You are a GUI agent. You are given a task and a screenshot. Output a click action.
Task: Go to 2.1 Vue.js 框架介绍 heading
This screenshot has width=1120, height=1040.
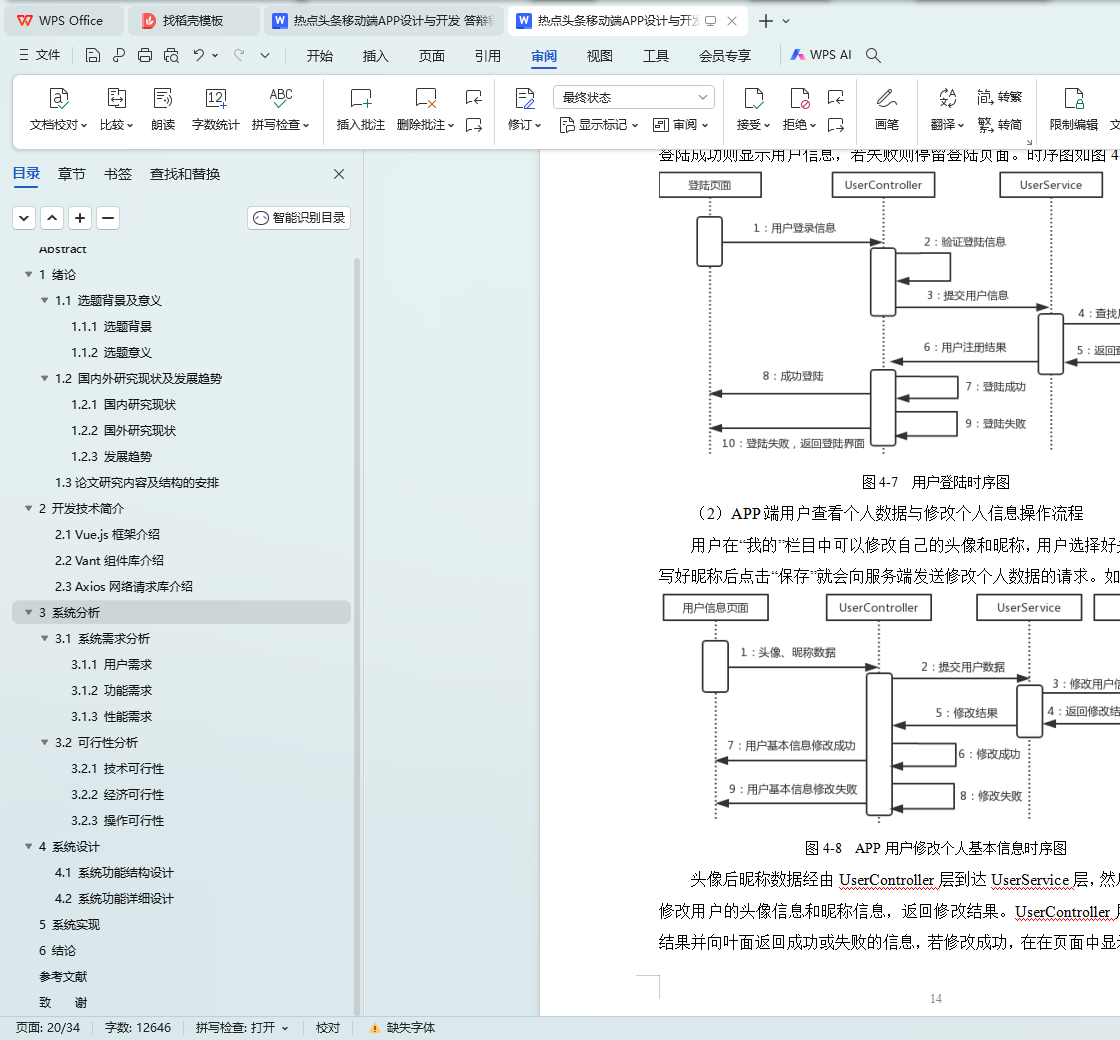point(107,534)
